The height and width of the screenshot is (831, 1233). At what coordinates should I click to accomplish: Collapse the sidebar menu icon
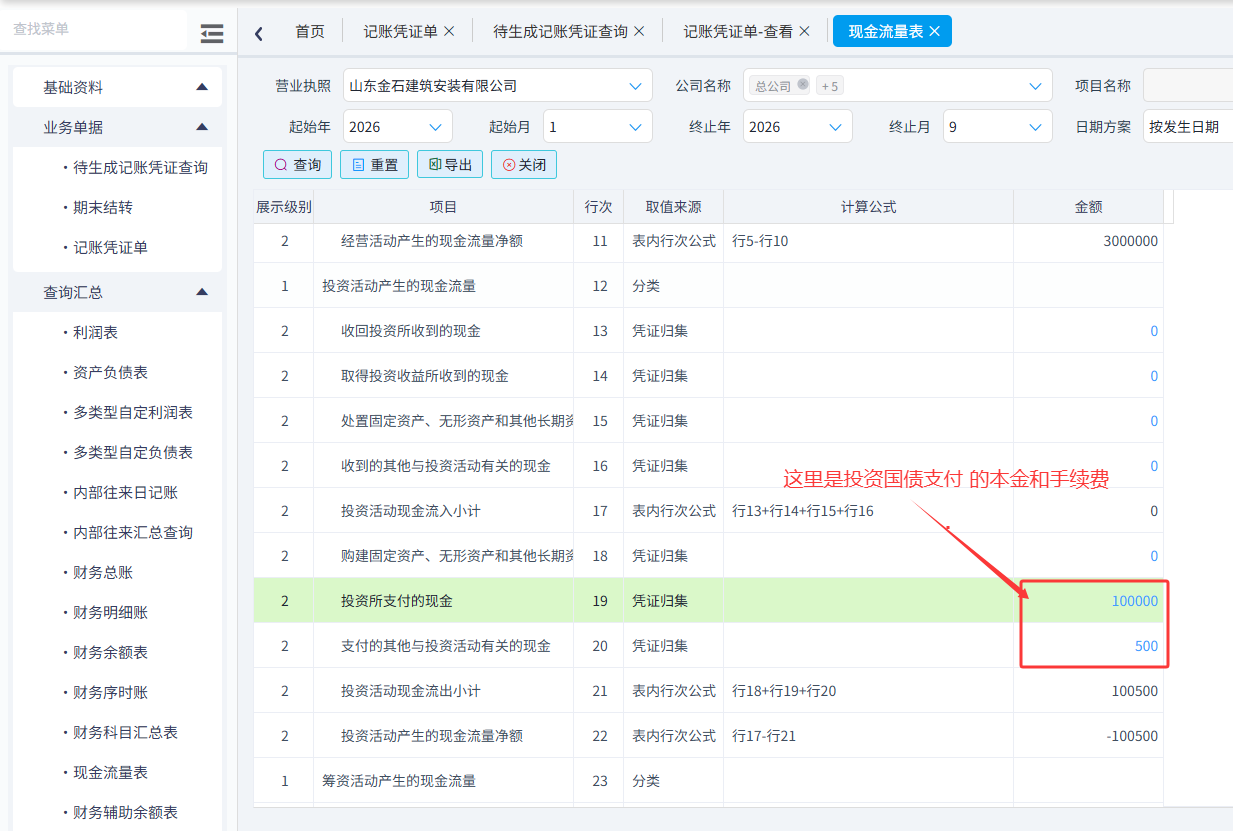point(212,34)
